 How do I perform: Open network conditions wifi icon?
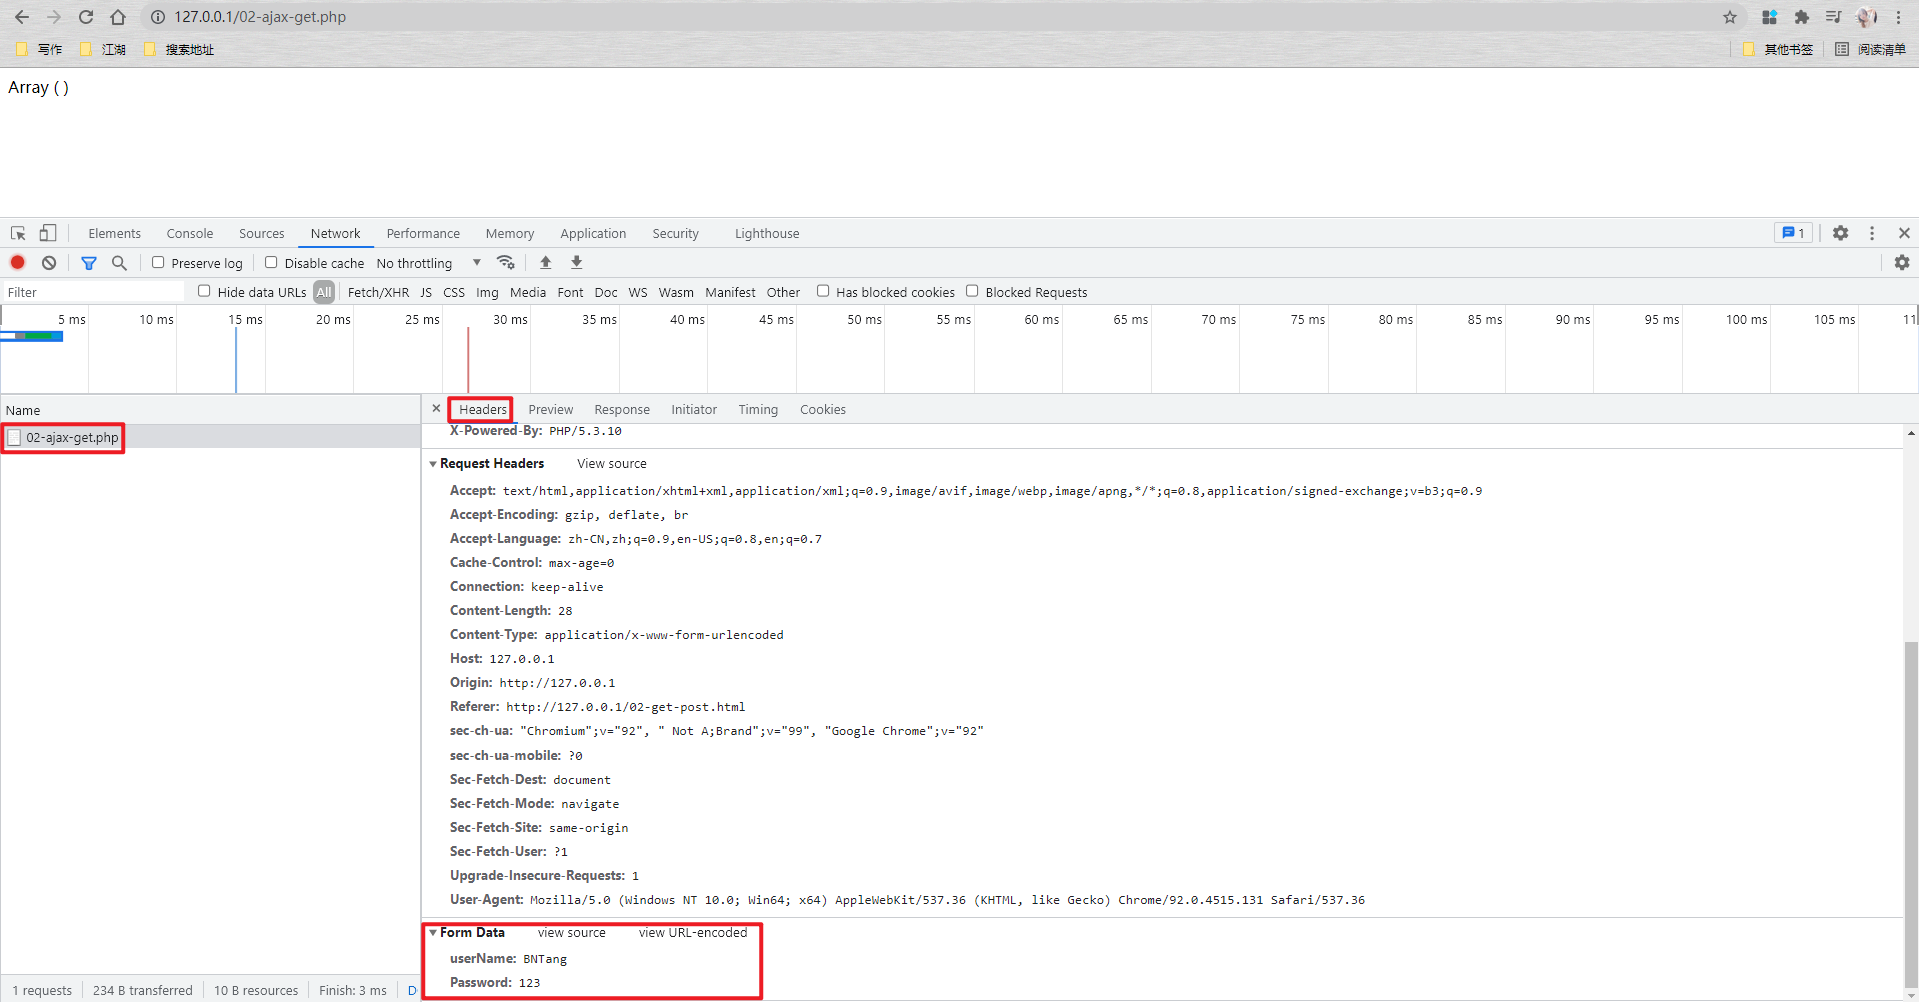coord(506,262)
